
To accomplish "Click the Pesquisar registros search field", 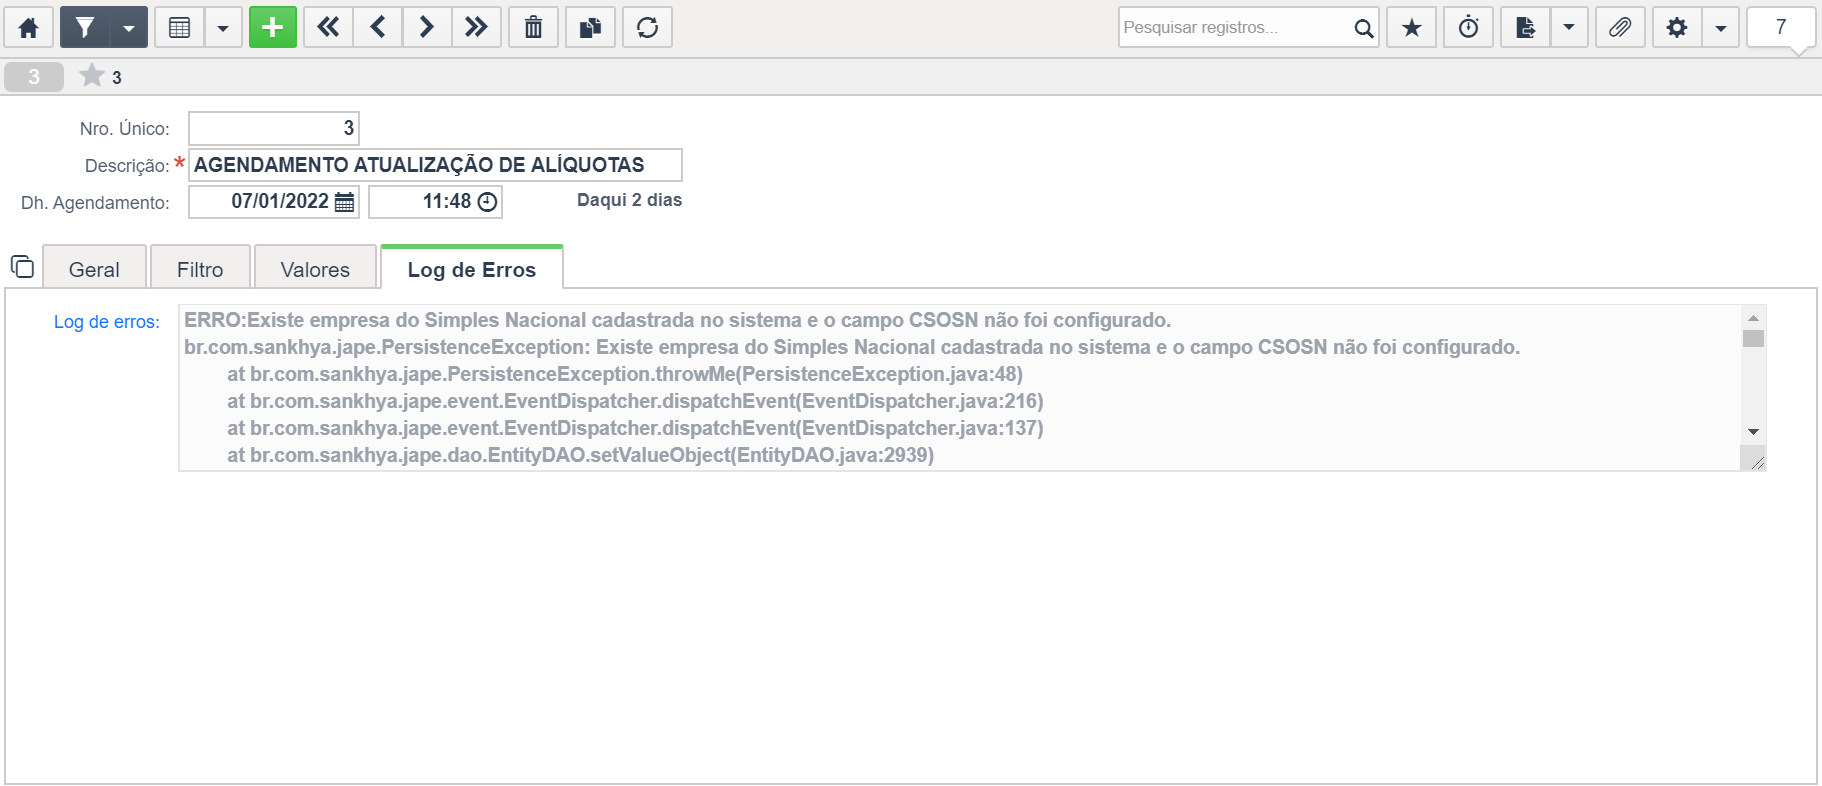I will coord(1236,27).
